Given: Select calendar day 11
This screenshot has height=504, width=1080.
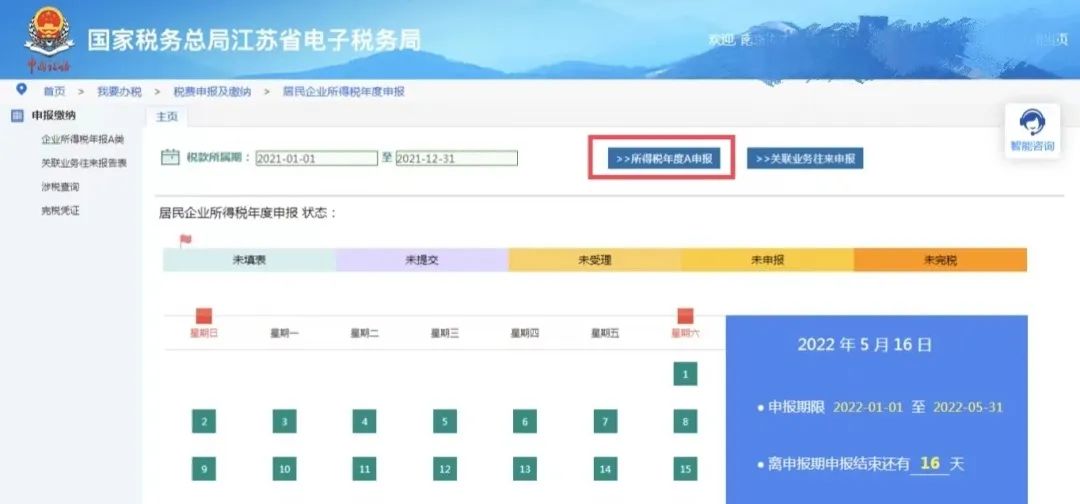Looking at the screenshot, I should click(364, 469).
